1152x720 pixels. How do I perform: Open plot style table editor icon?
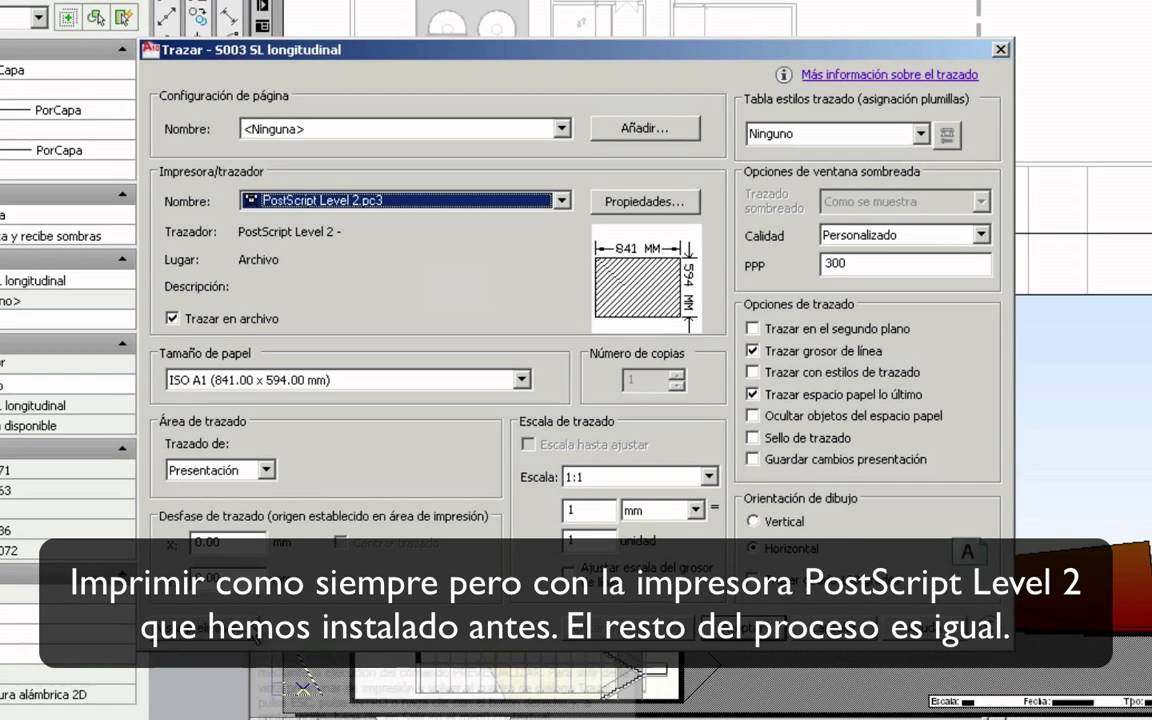948,135
